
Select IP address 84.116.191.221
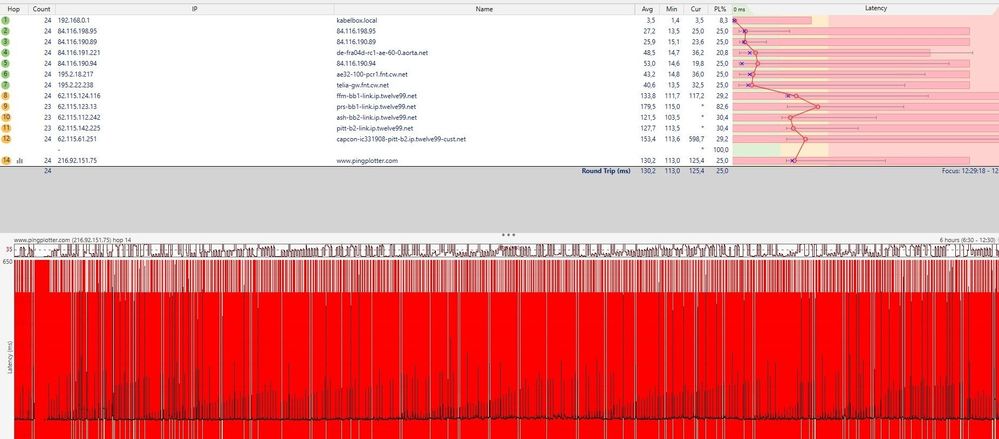[79, 53]
